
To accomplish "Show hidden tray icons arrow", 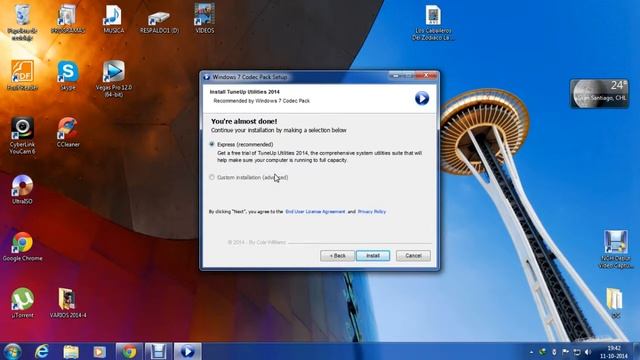I will [x=531, y=352].
